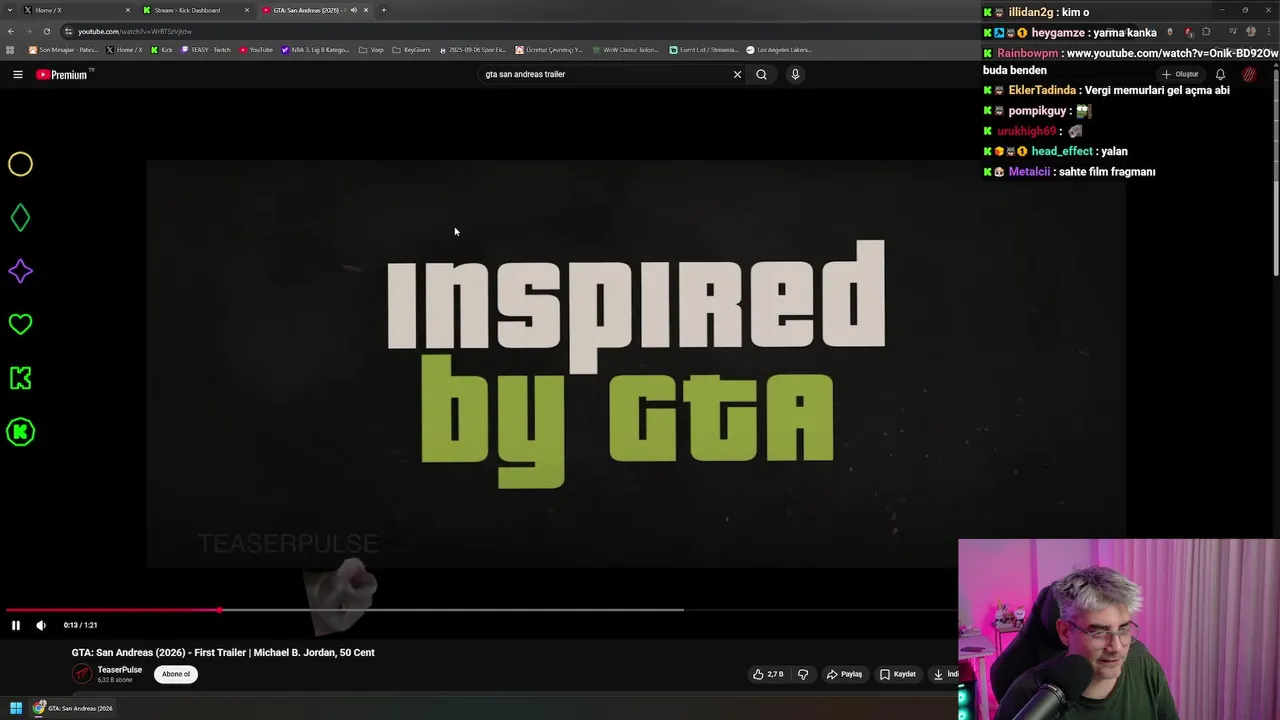
Task: Seek along the red video progress bar
Action: click(x=112, y=609)
